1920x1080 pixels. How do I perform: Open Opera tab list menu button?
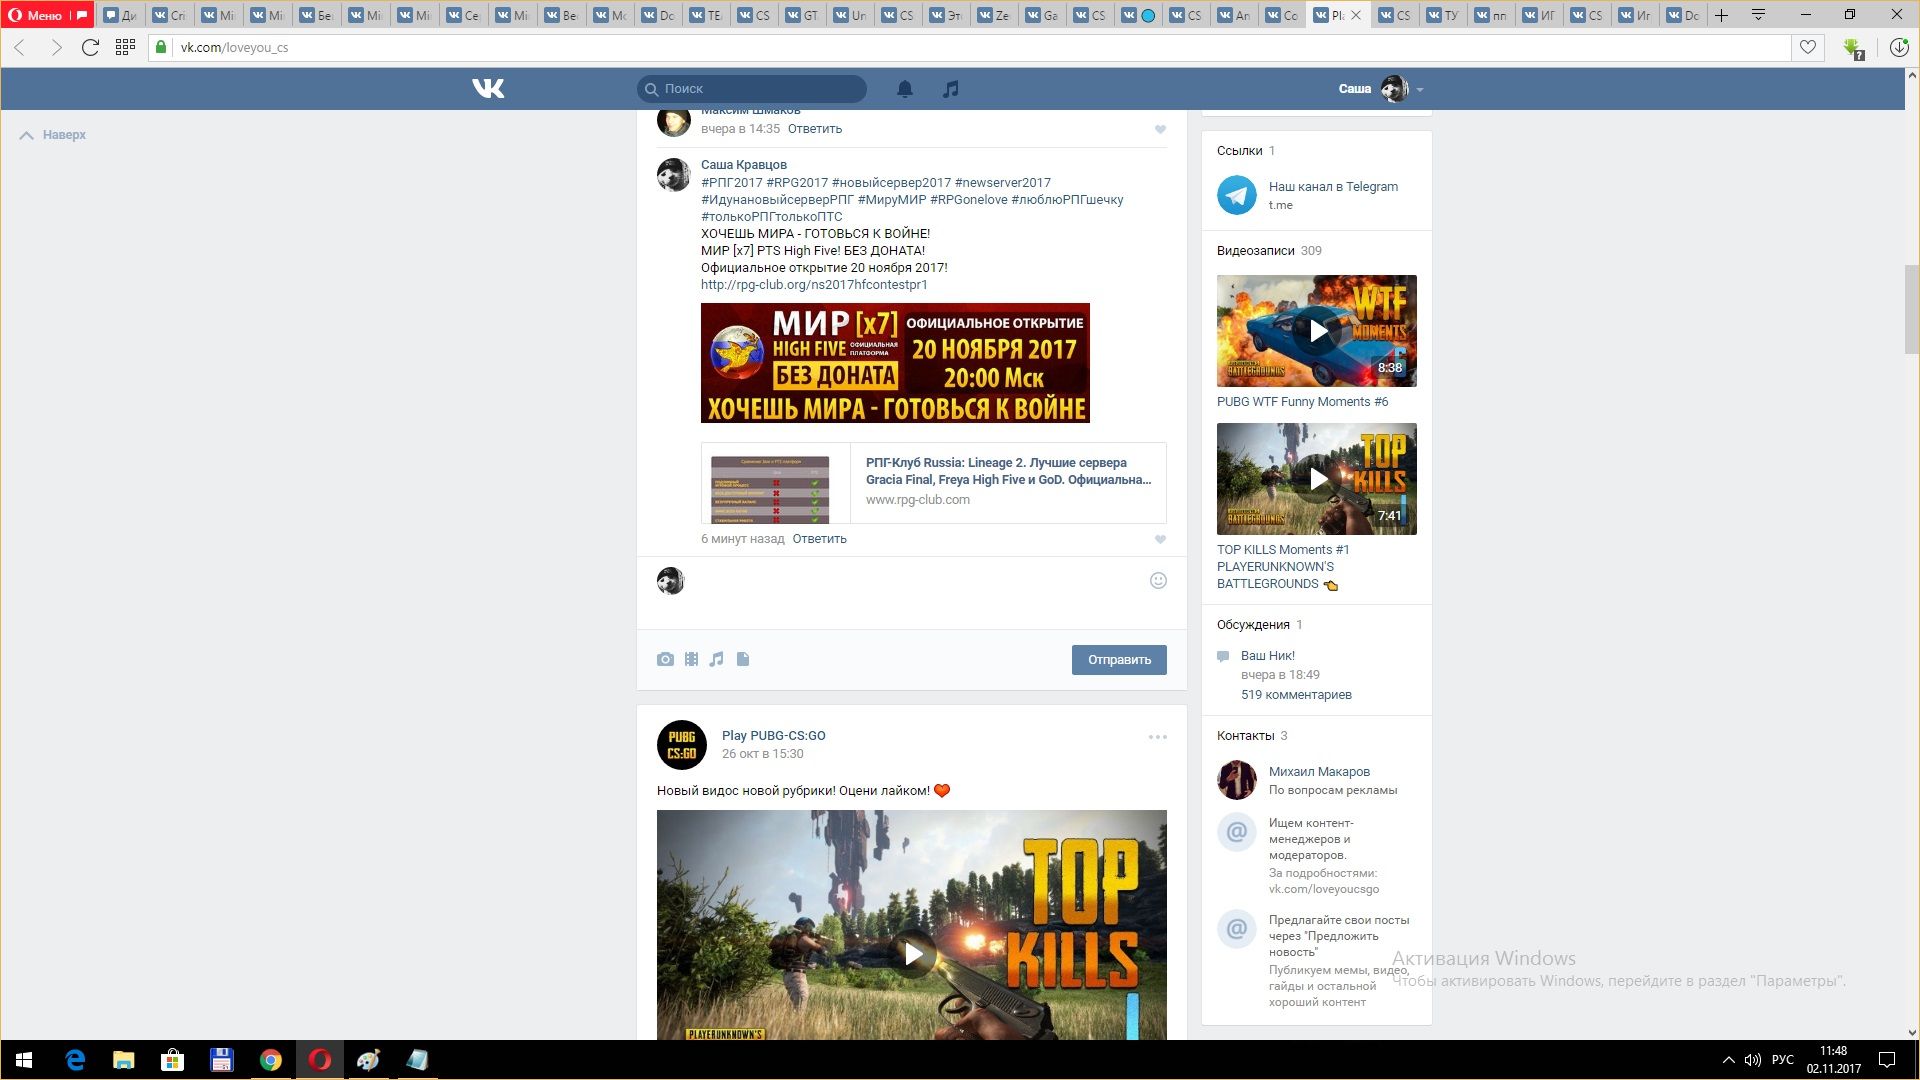[1758, 15]
